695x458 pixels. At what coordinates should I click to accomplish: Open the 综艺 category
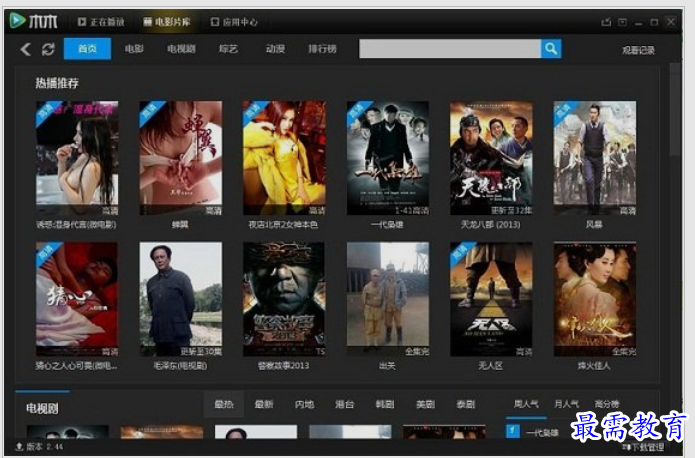point(228,49)
